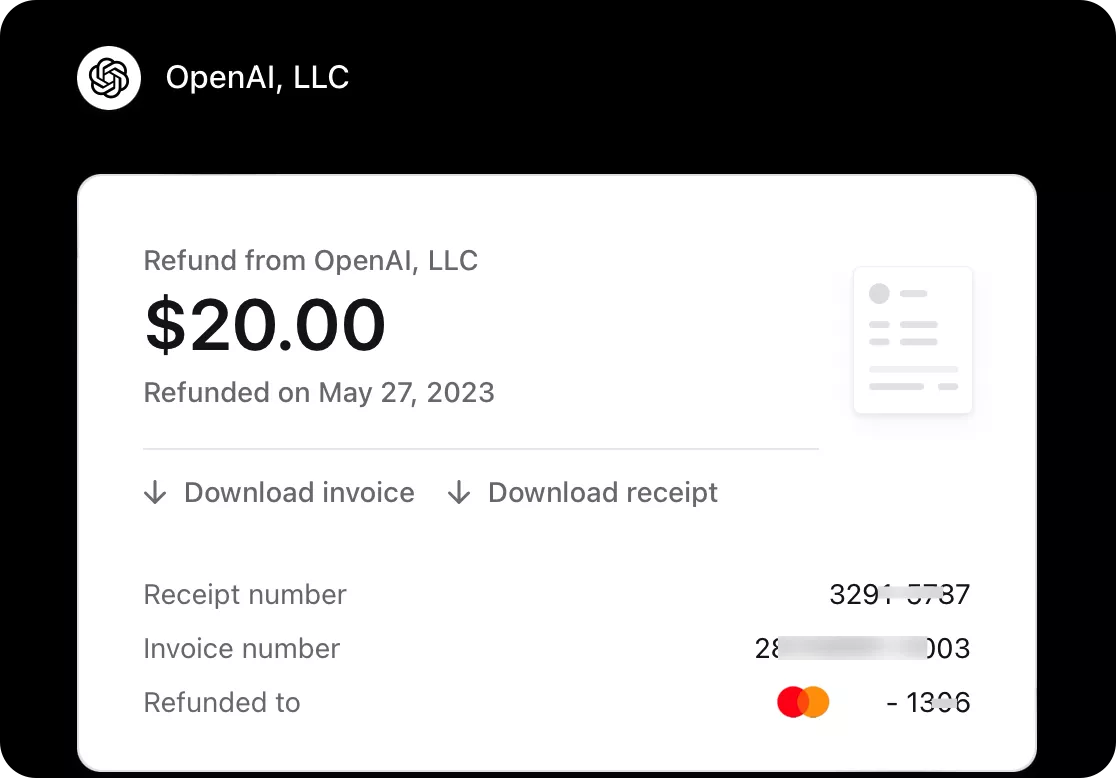Click the divider line above the download links
This screenshot has height=778, width=1116.
click(x=480, y=449)
